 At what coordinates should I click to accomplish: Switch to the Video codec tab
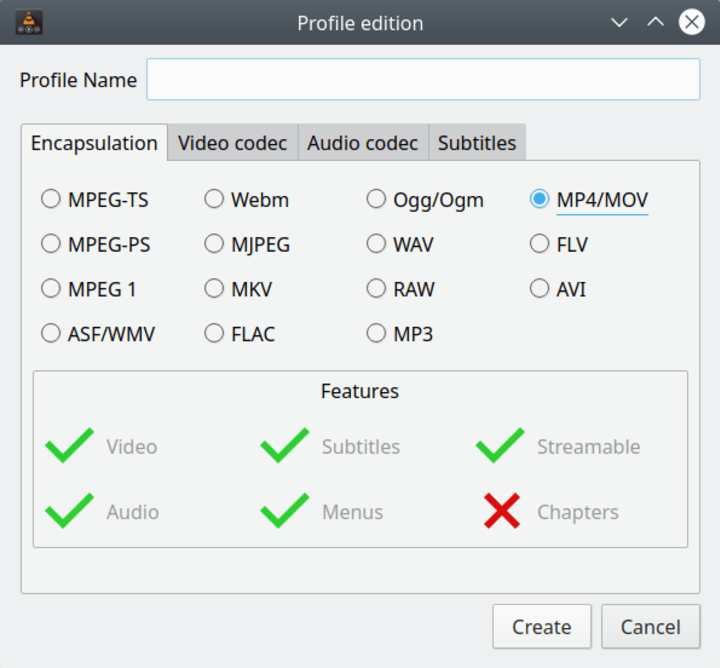coord(232,143)
